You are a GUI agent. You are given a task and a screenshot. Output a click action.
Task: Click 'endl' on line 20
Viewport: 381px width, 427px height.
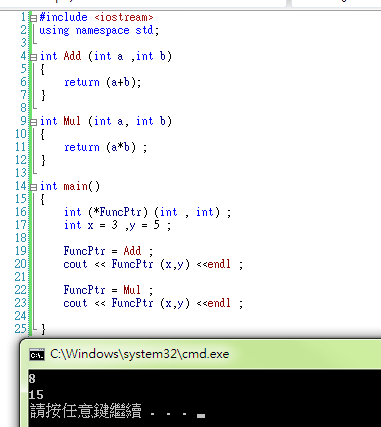point(219,264)
